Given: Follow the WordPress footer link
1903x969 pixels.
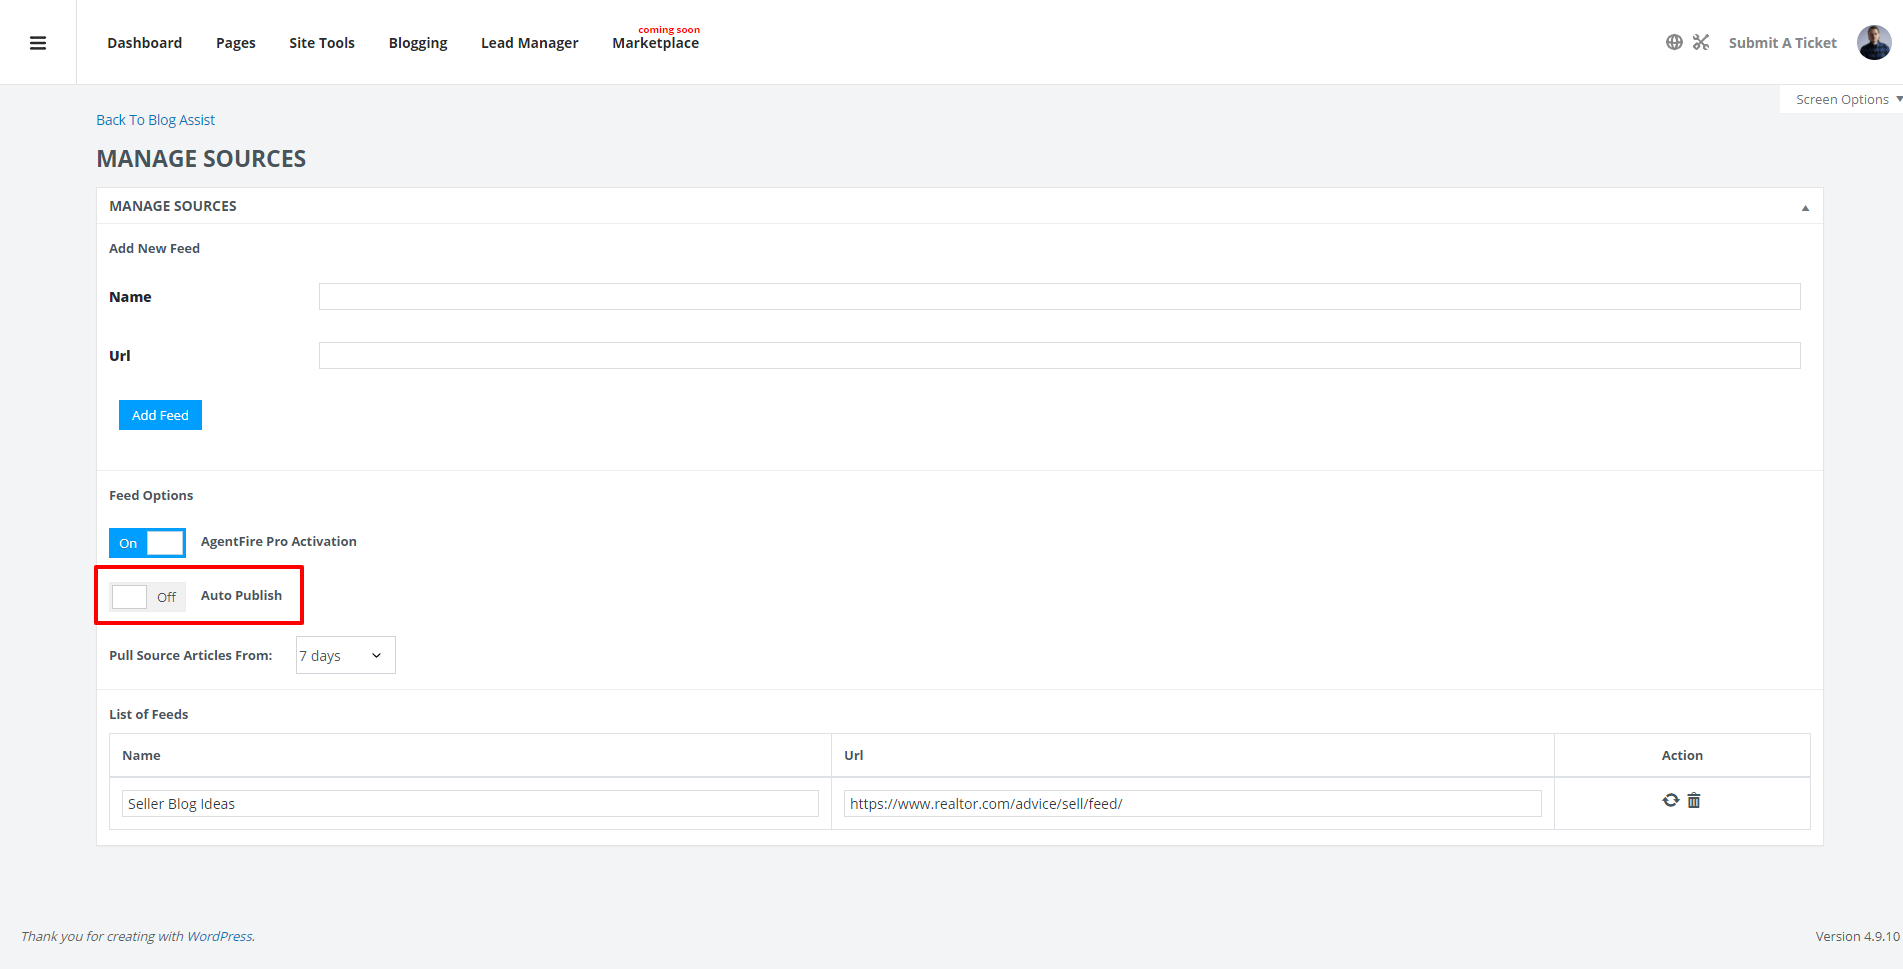Looking at the screenshot, I should point(220,937).
